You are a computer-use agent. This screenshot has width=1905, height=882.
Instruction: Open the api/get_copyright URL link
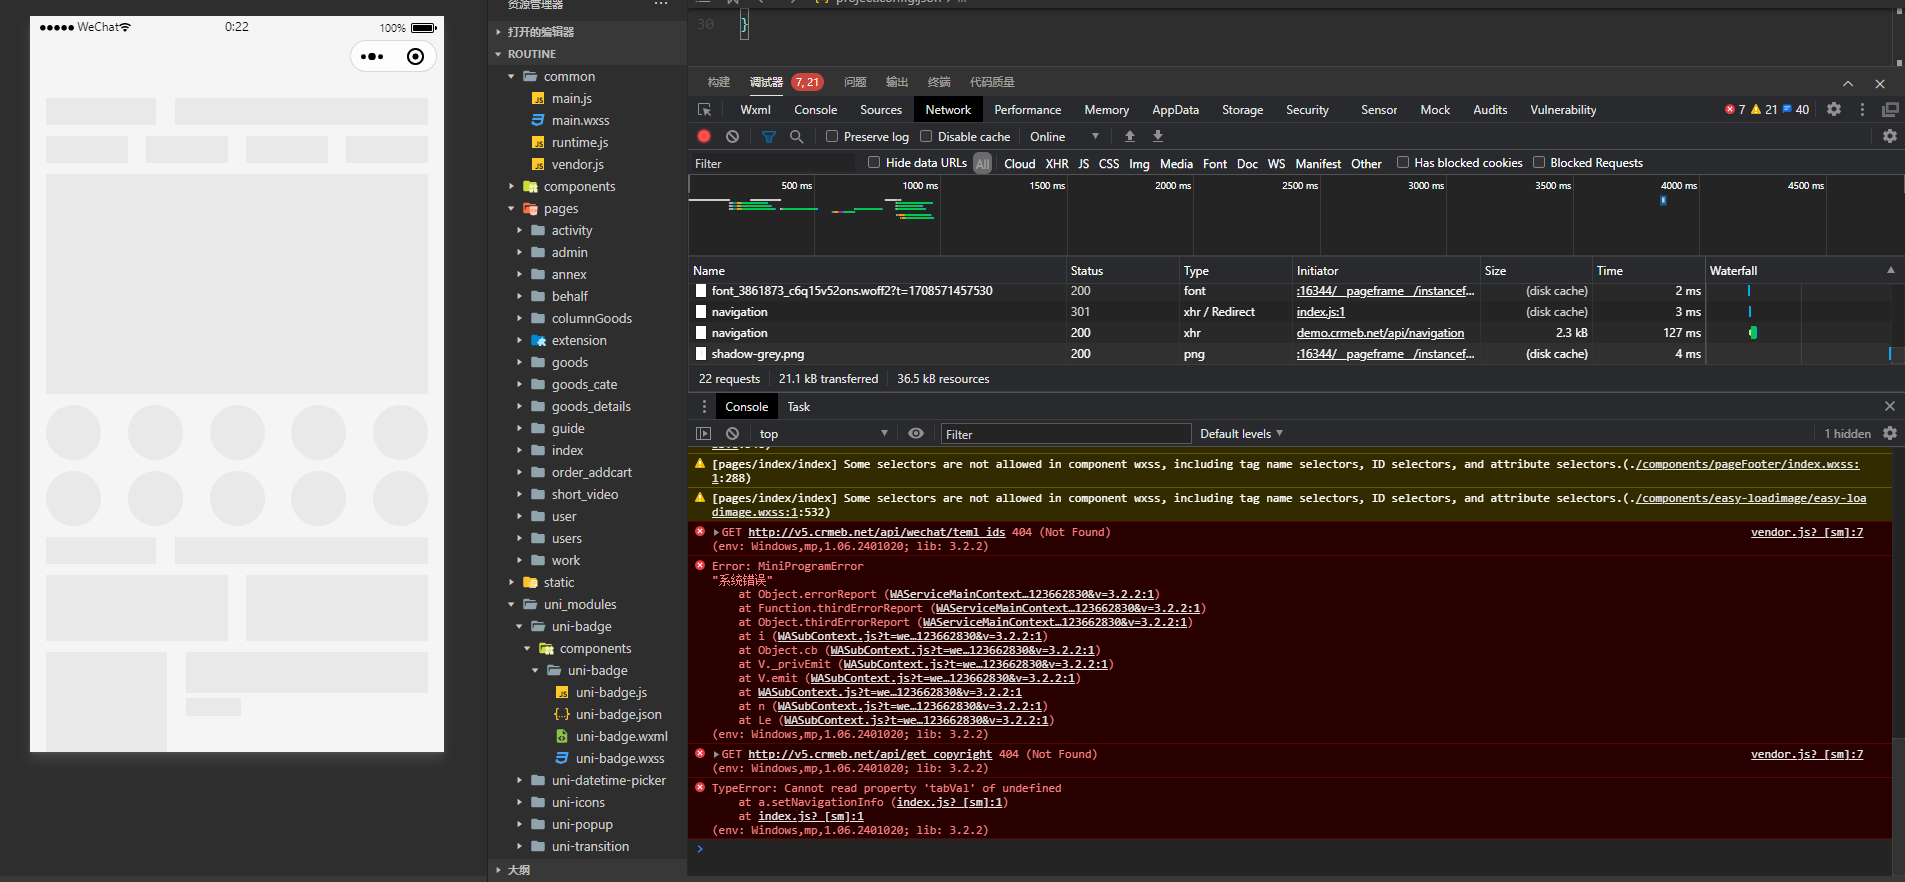(870, 754)
